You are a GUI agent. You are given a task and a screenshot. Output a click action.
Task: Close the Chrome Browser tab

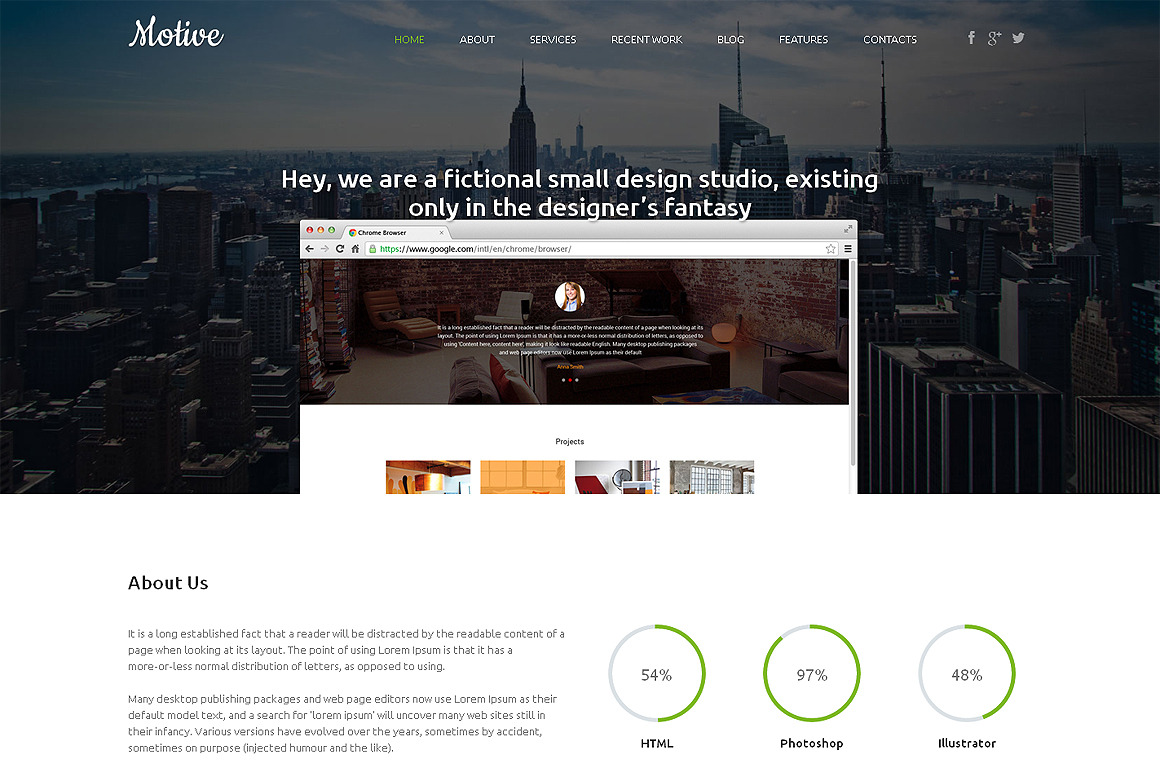[x=441, y=233]
